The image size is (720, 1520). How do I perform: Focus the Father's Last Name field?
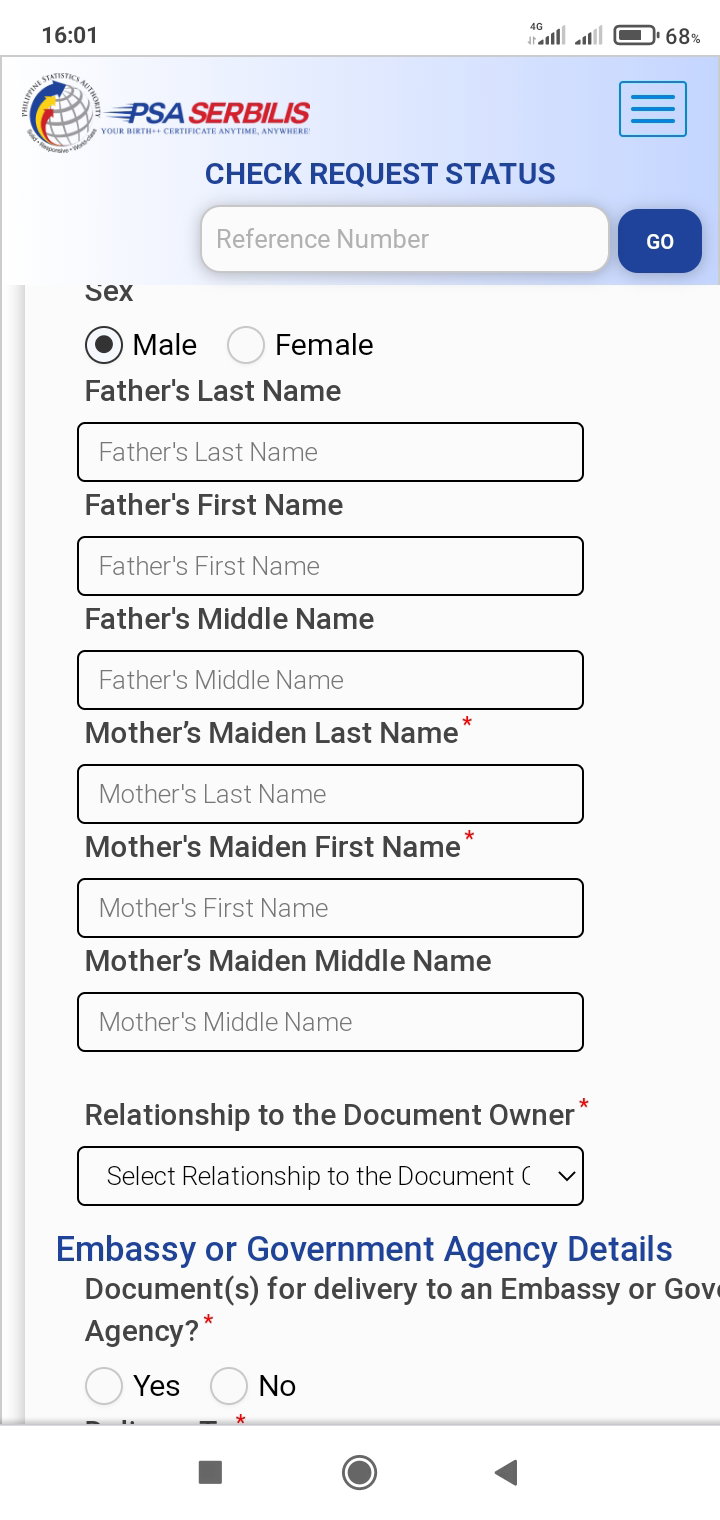(x=330, y=452)
